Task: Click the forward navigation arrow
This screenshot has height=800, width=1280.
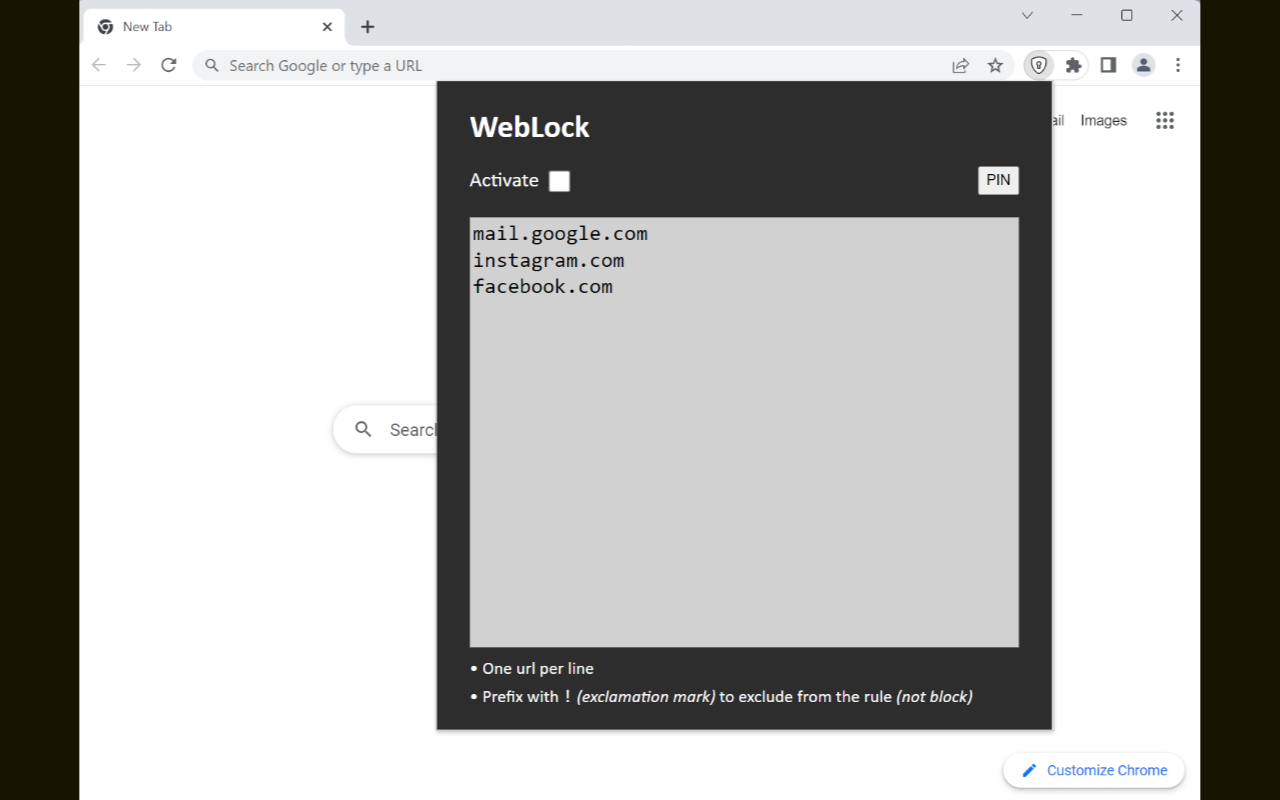Action: (133, 64)
